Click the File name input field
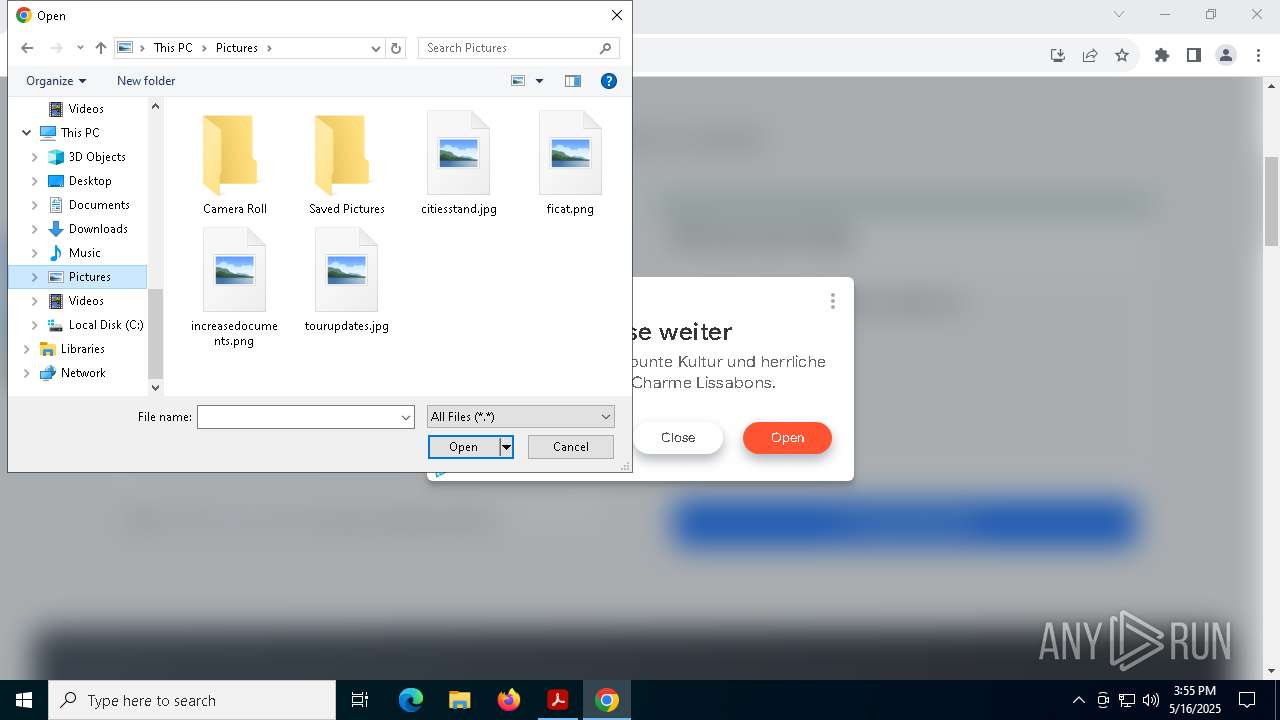The image size is (1280, 720). click(x=298, y=417)
